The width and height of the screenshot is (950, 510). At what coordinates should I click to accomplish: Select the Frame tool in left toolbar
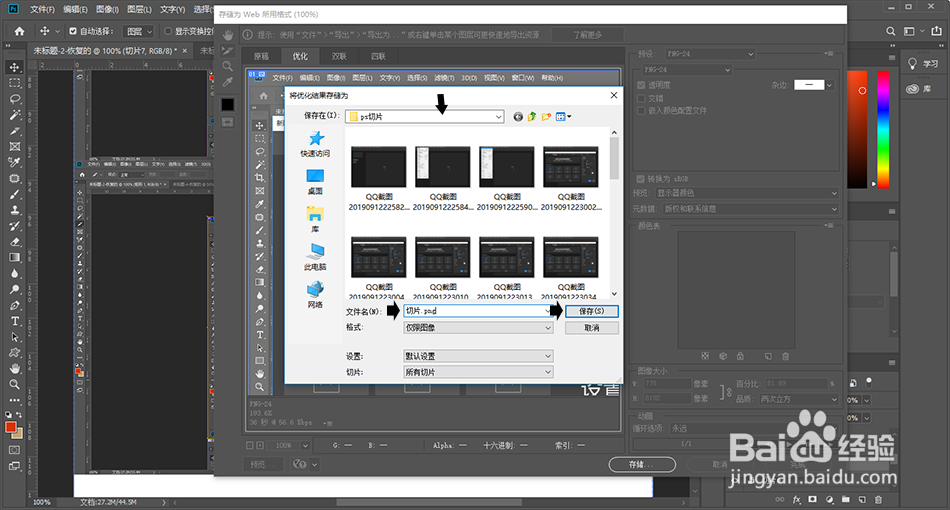[x=15, y=147]
